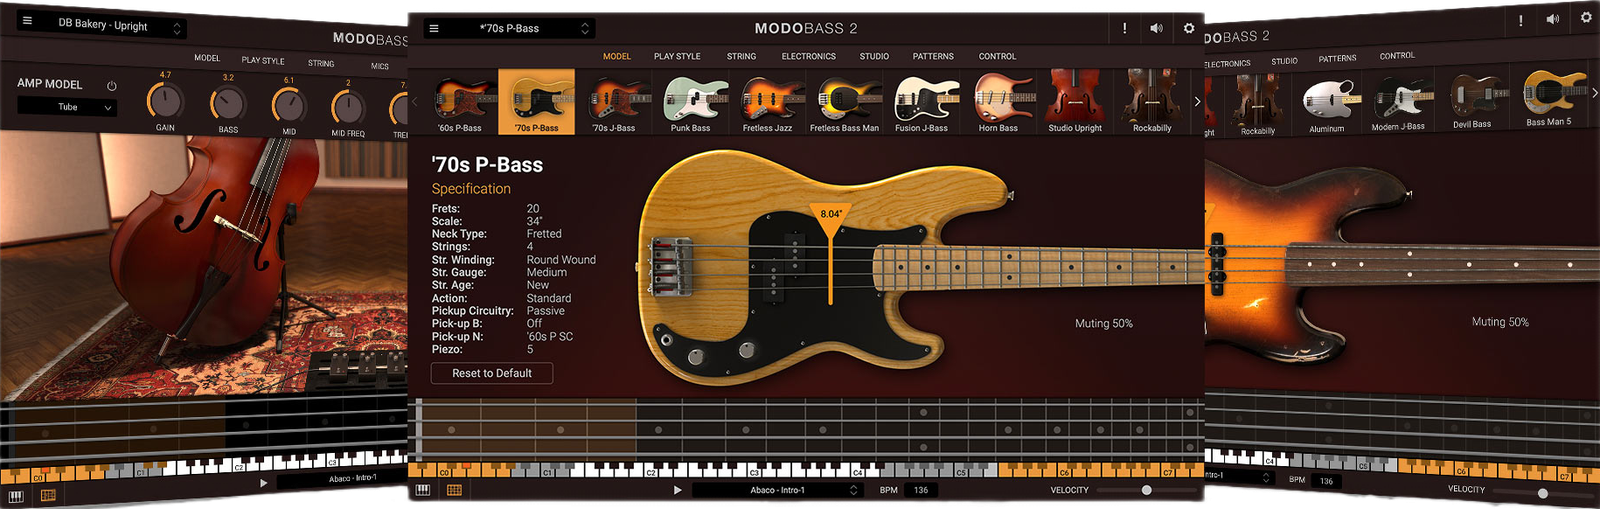Select the '70s P-Bass model thumbnail

(537, 102)
